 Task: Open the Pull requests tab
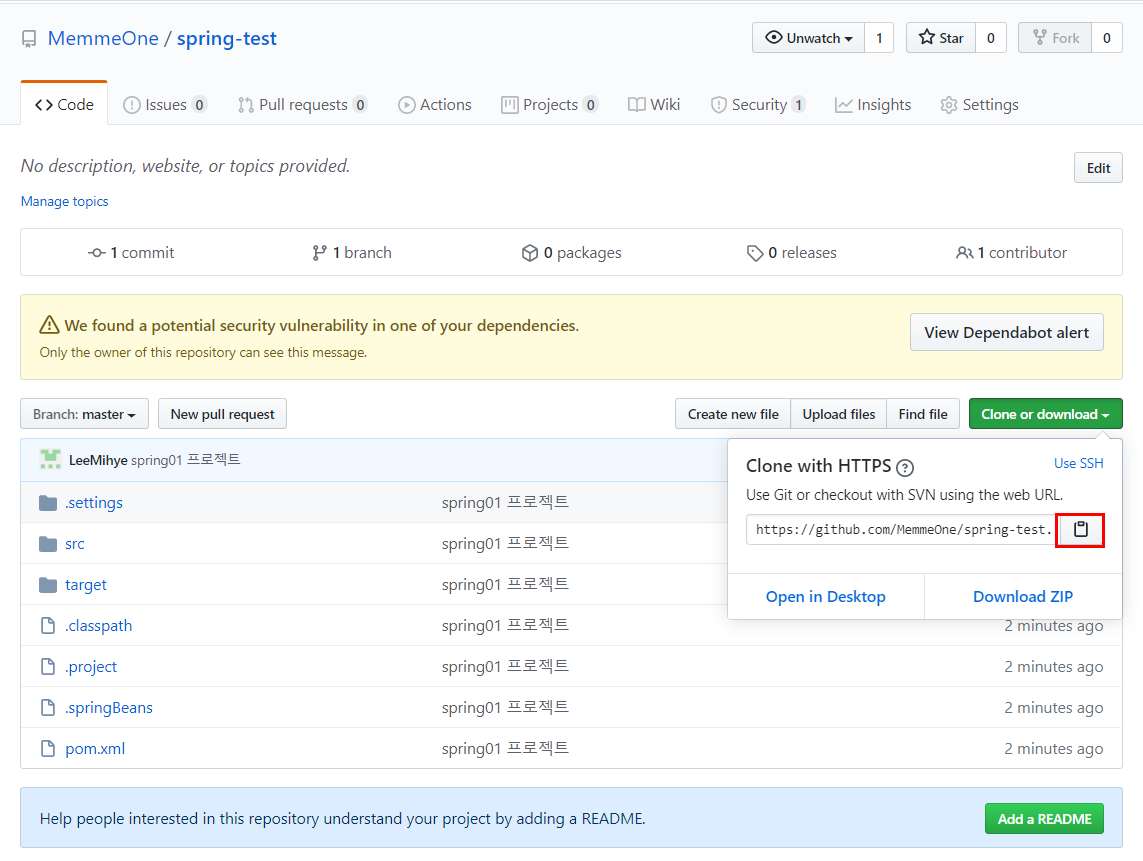tap(303, 105)
